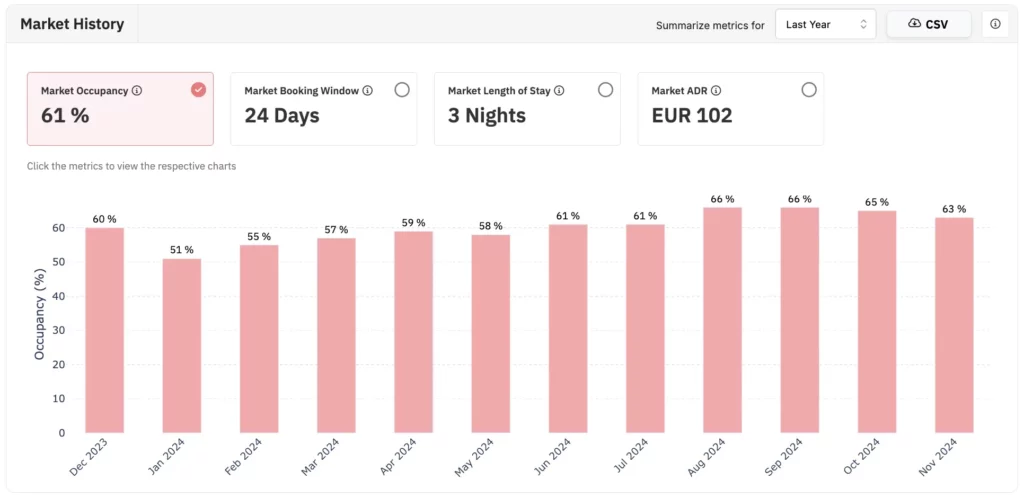Open the Last Year period dropdown
This screenshot has height=497, width=1024.
pyautogui.click(x=824, y=24)
